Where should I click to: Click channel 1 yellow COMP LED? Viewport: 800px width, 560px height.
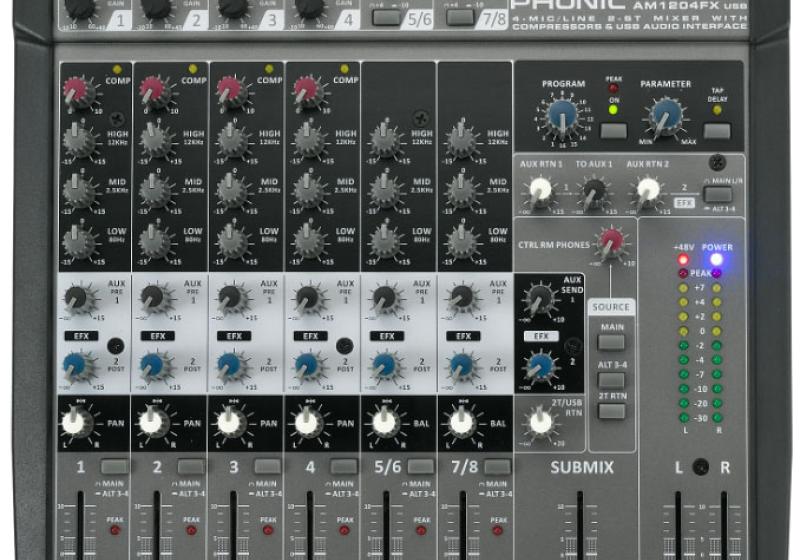click(117, 69)
